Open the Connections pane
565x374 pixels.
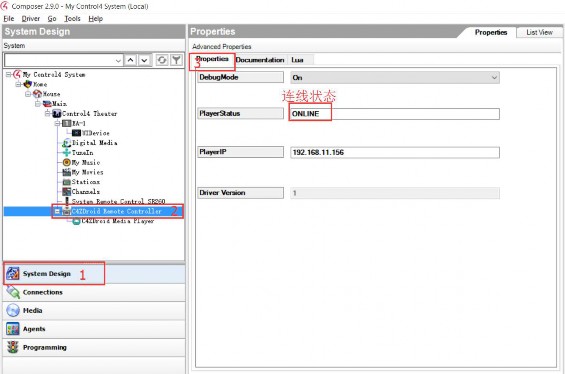coord(94,292)
